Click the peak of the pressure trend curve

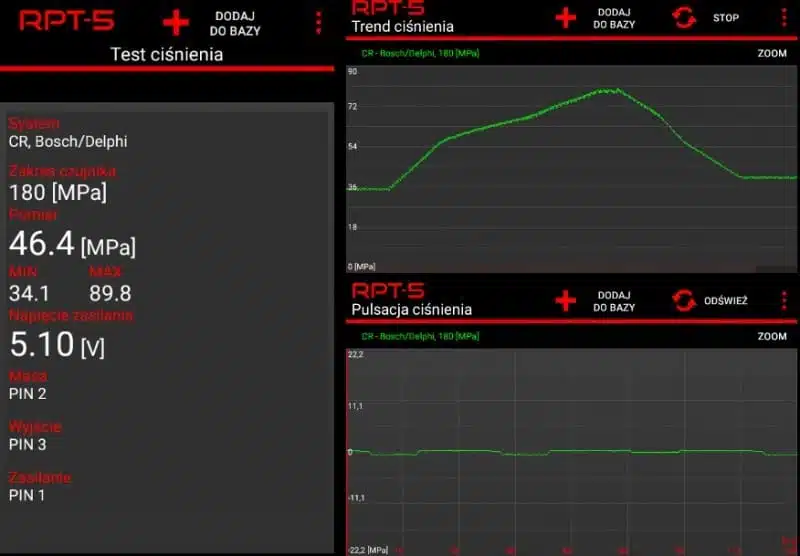click(x=612, y=89)
